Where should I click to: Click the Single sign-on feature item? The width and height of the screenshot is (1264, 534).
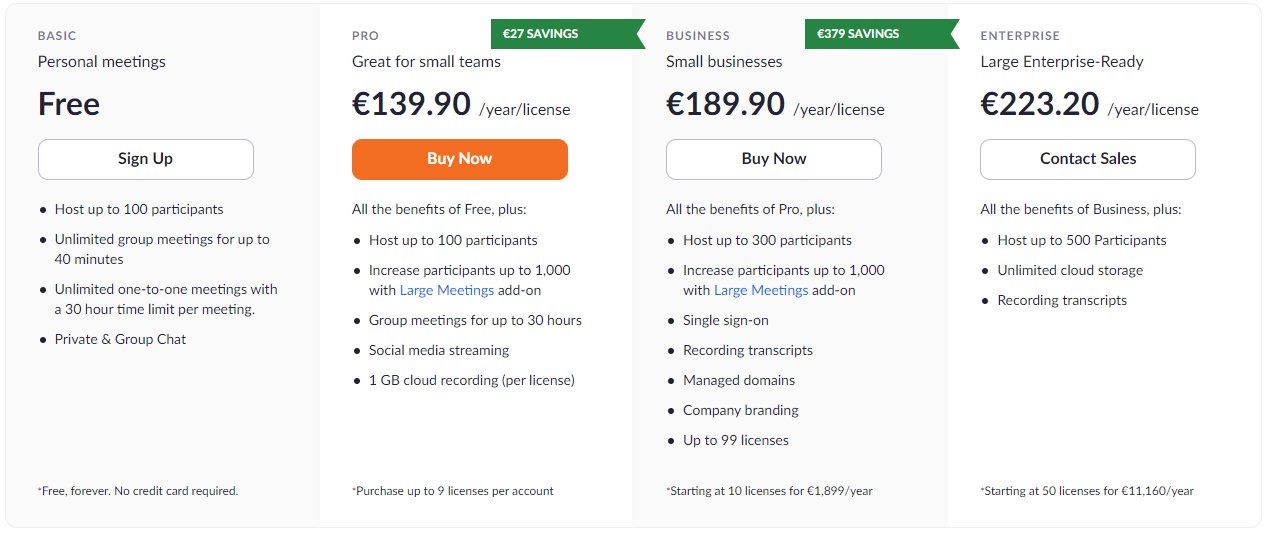(726, 320)
